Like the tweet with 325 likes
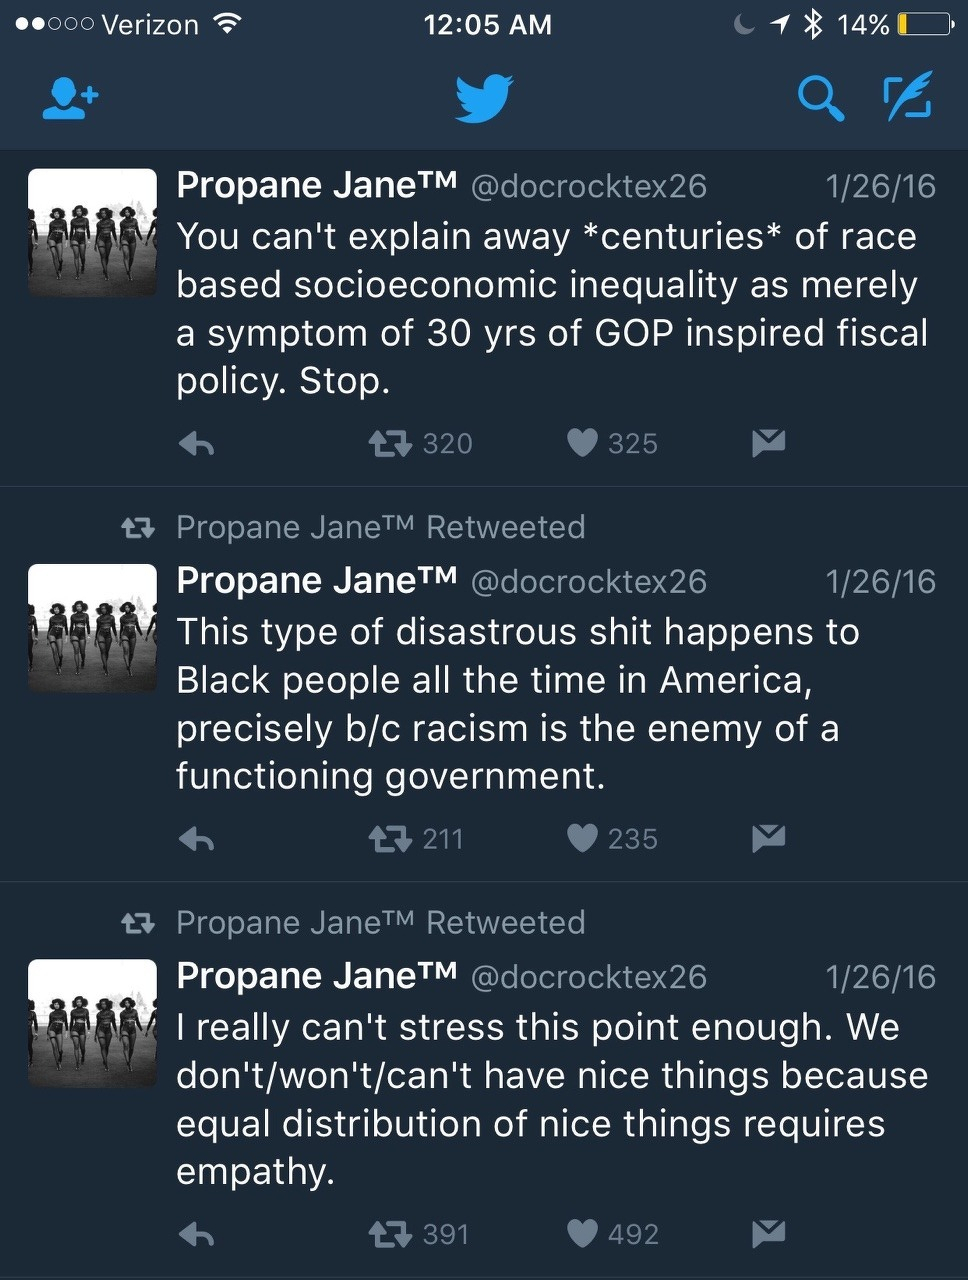 [582, 443]
